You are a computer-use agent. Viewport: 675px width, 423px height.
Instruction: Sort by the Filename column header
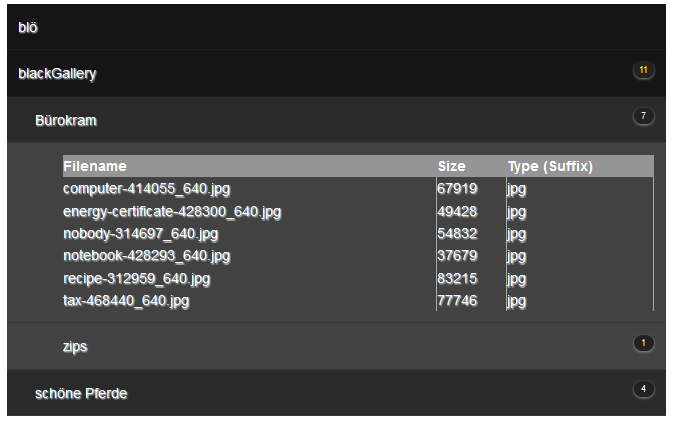click(x=95, y=166)
